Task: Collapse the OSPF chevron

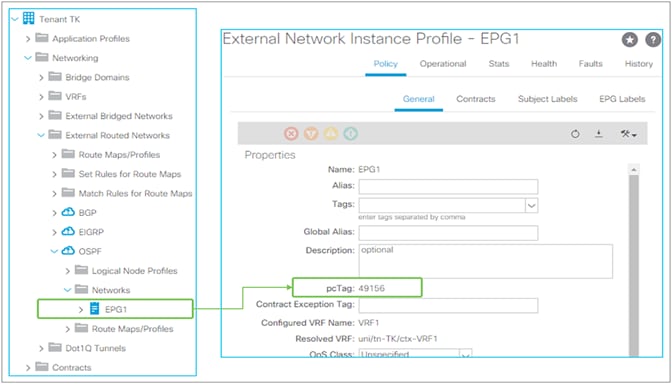Action: (54, 252)
